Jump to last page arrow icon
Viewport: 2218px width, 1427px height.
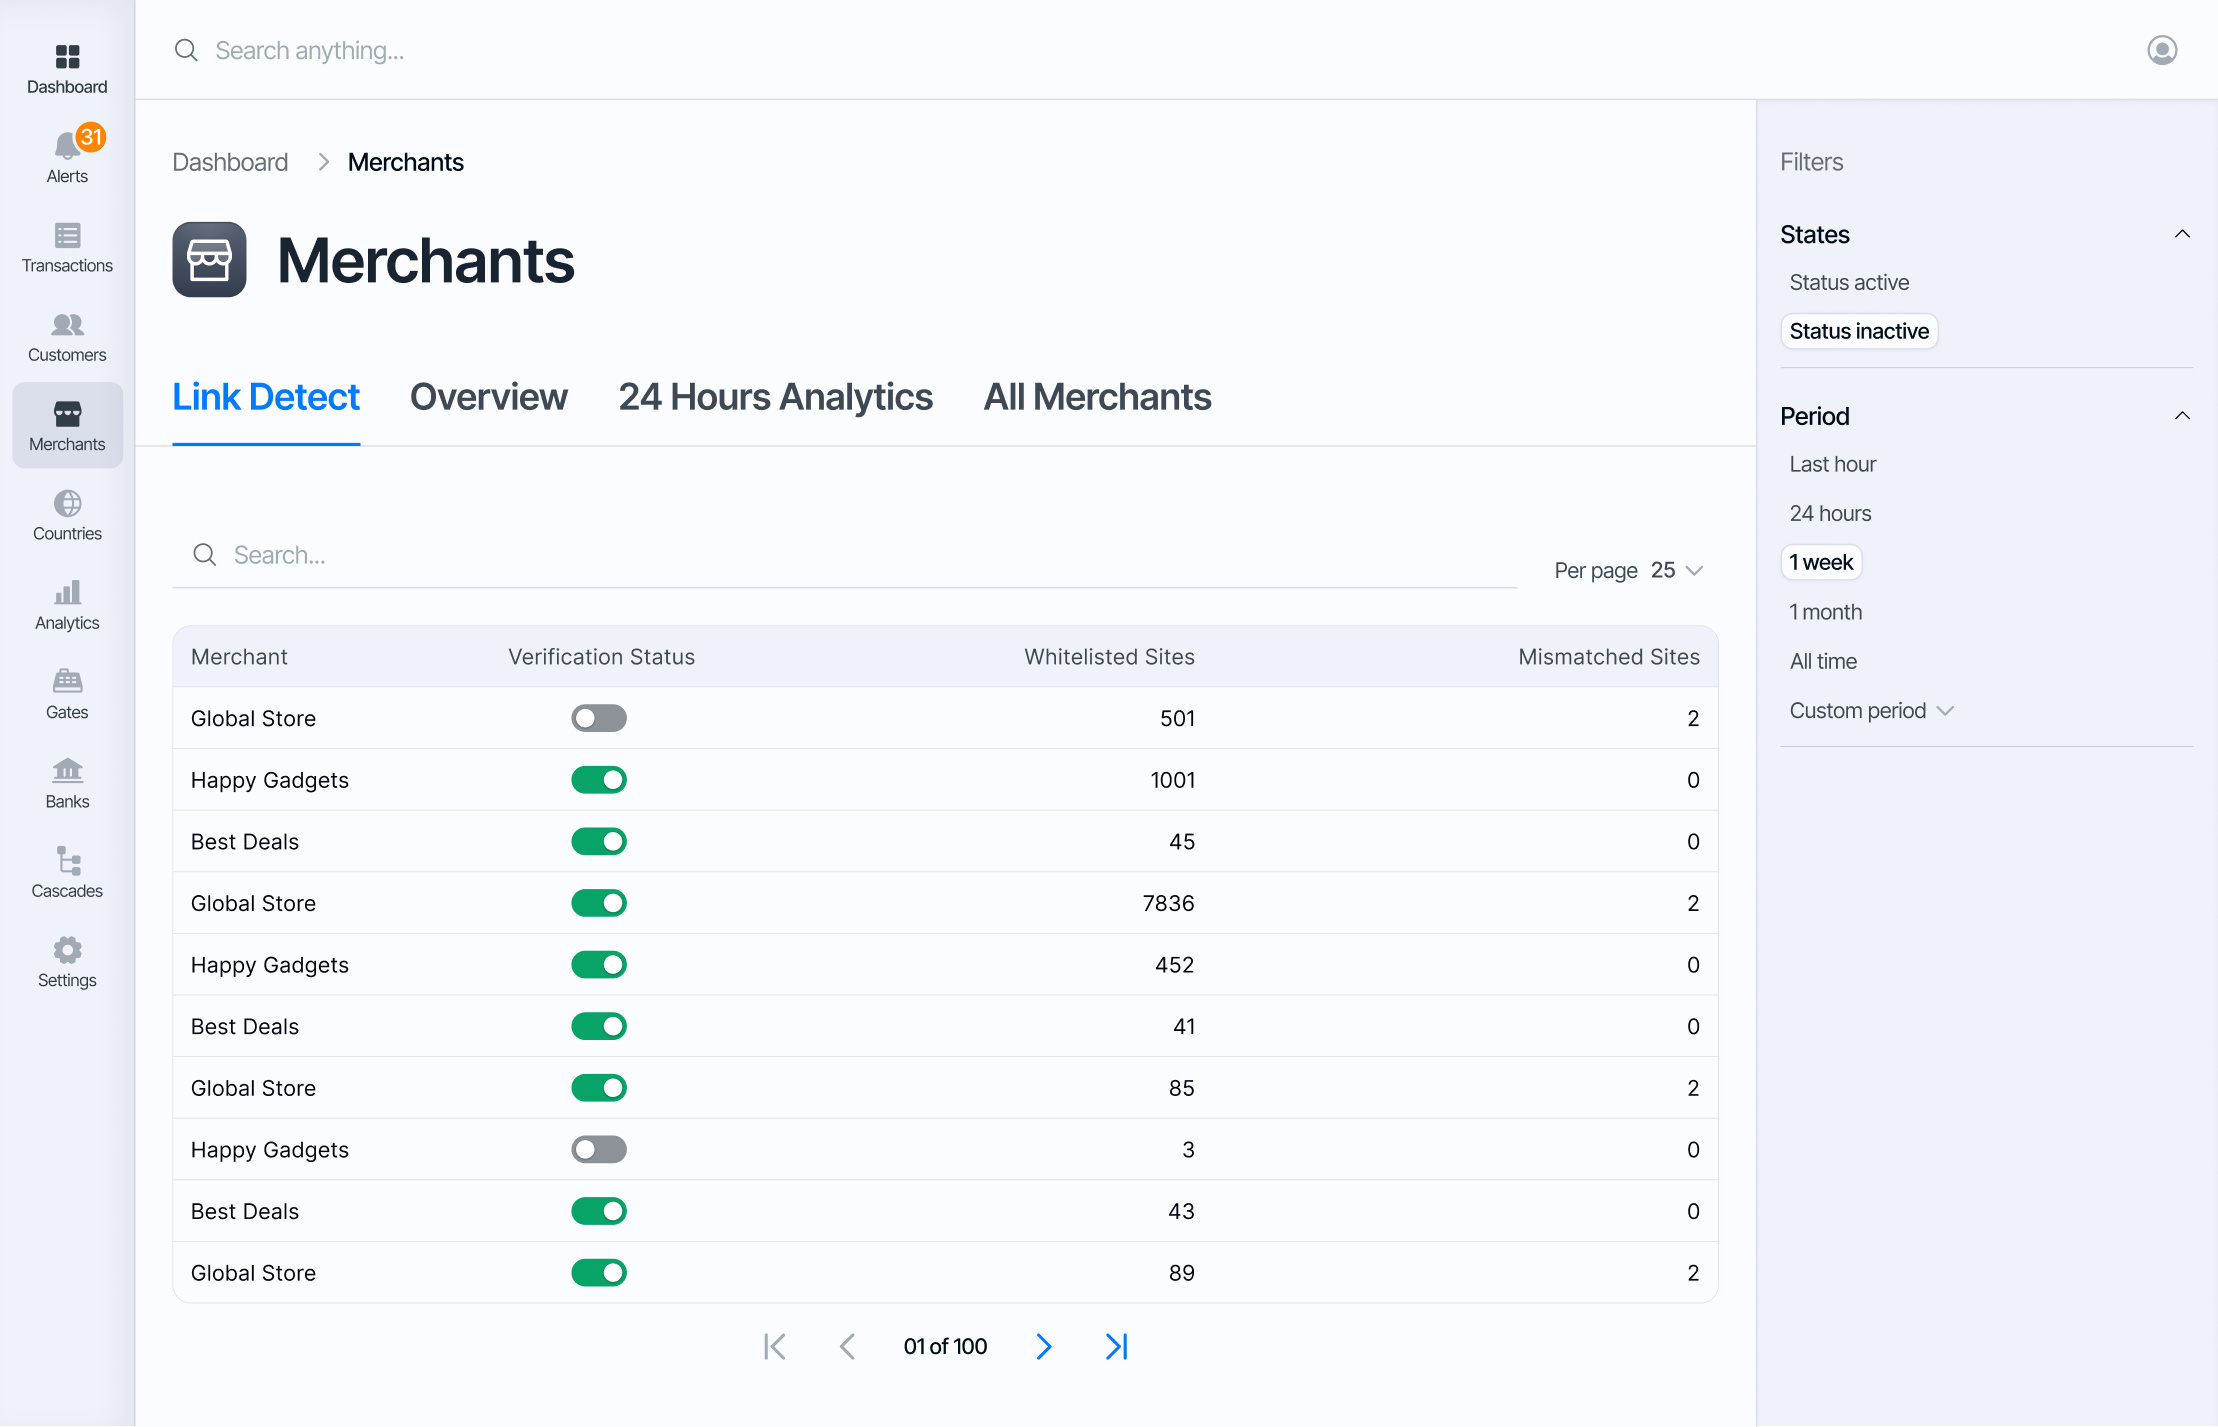pos(1116,1347)
